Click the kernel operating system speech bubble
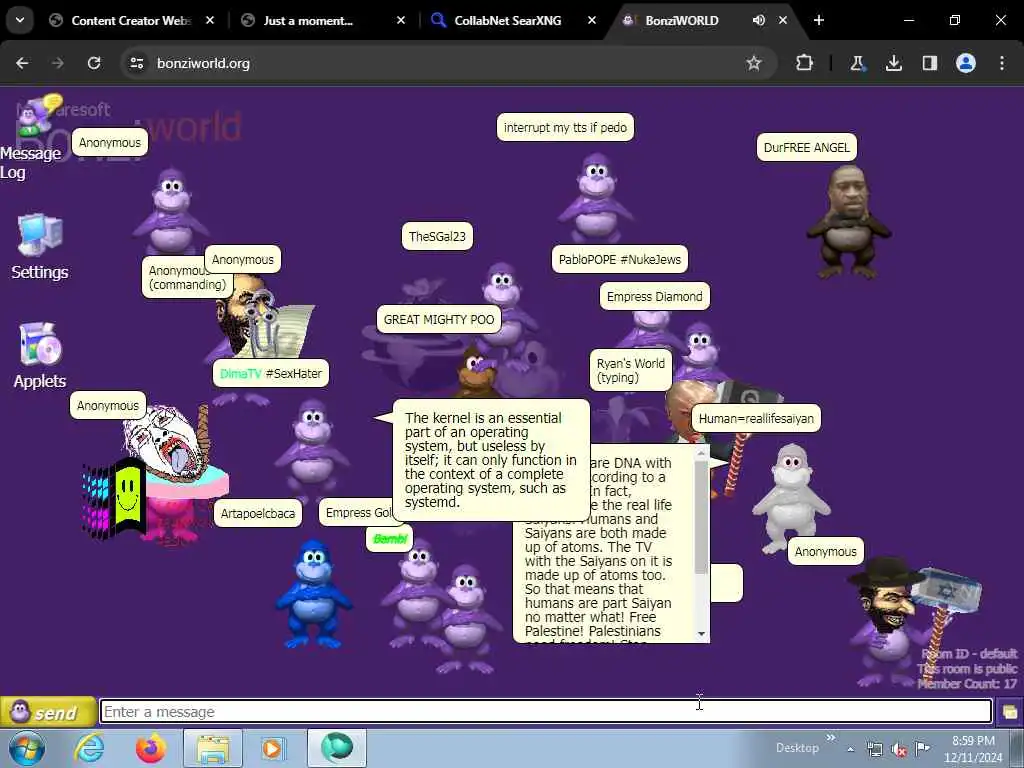Screen dimensions: 1024x768 pyautogui.click(x=491, y=460)
